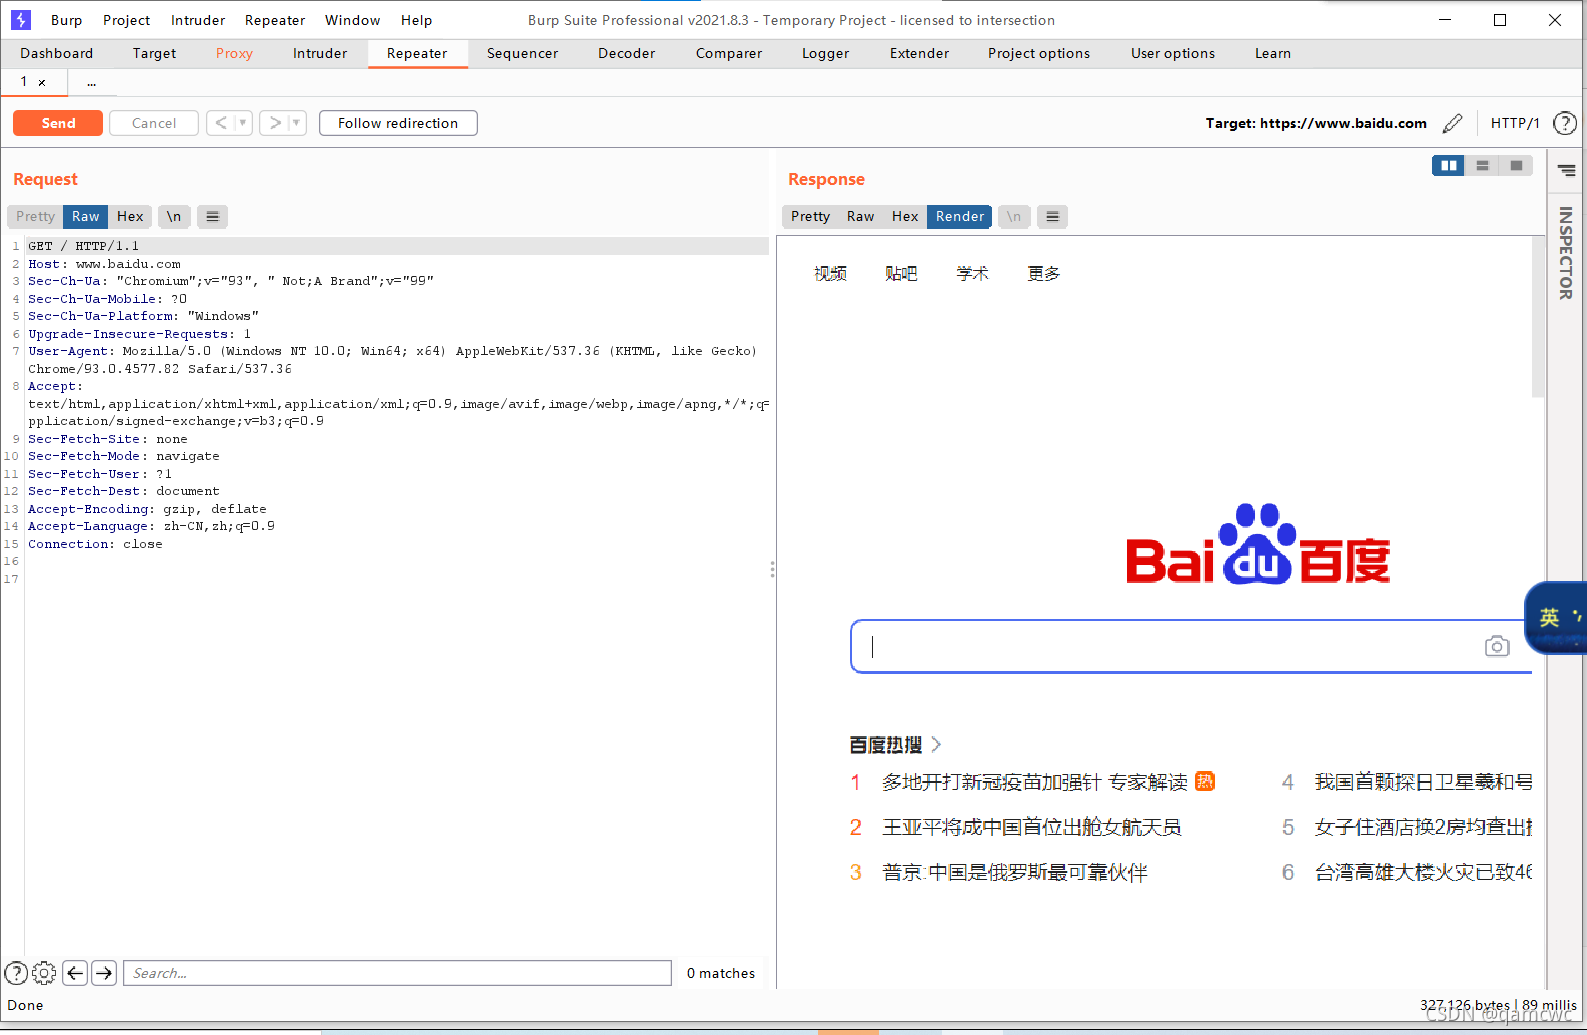Switch to the Comparer tab

click(728, 53)
